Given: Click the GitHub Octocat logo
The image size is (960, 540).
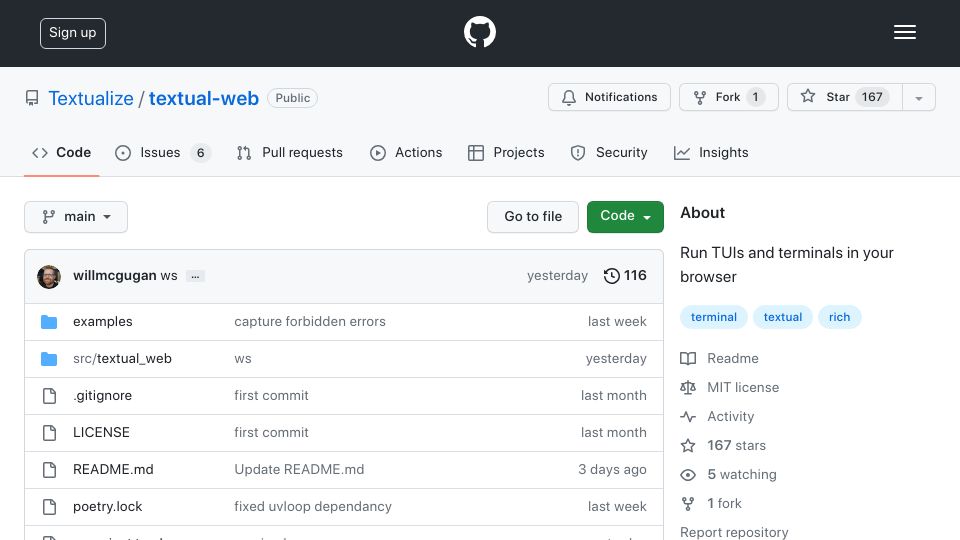Looking at the screenshot, I should pyautogui.click(x=479, y=32).
